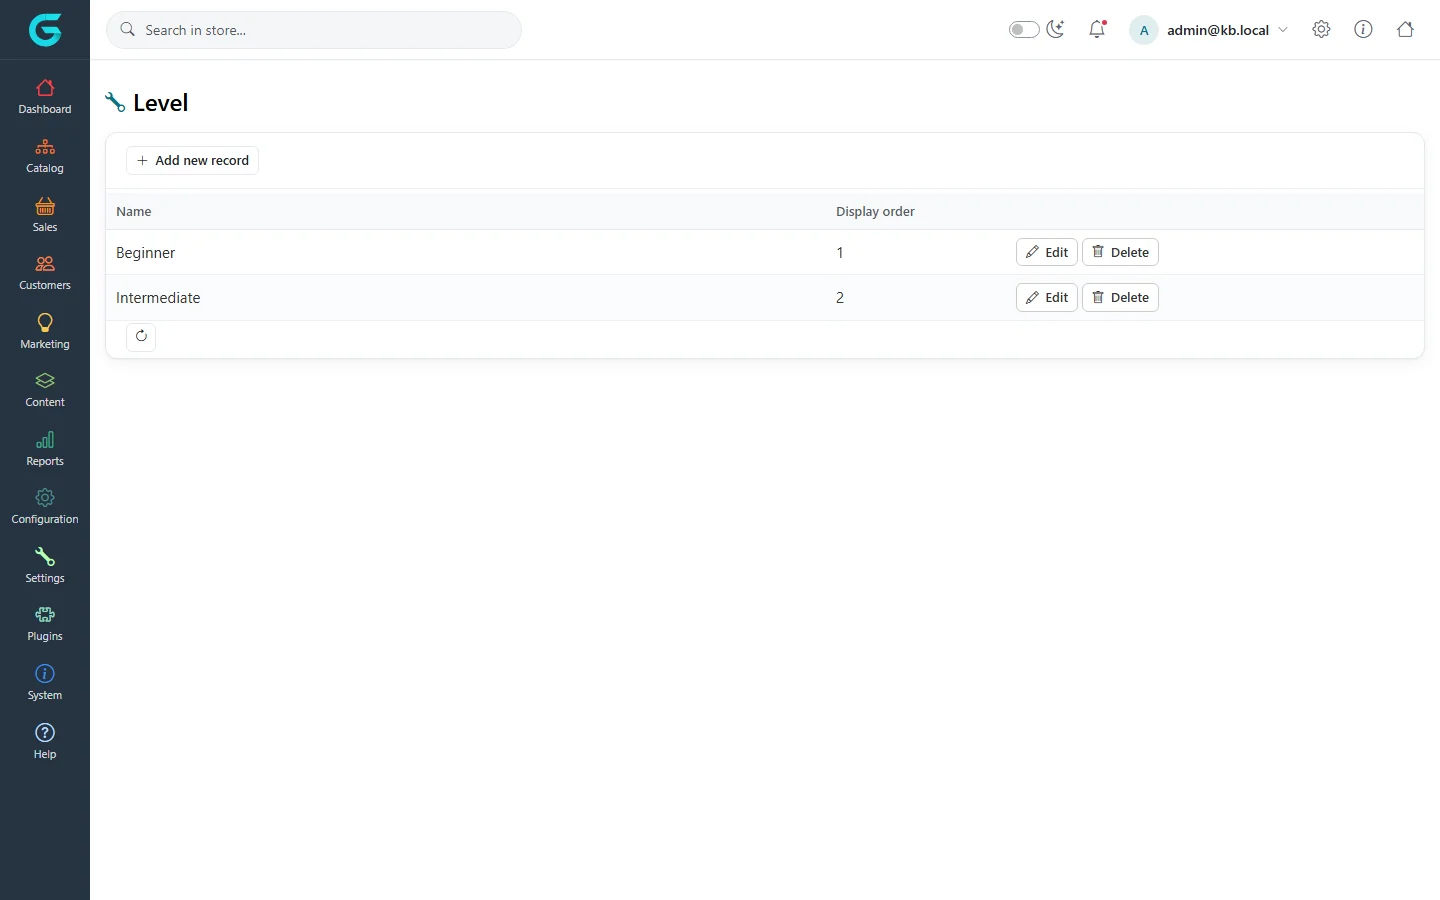This screenshot has width=1440, height=900.
Task: Open the Help sidebar section
Action: click(x=45, y=742)
